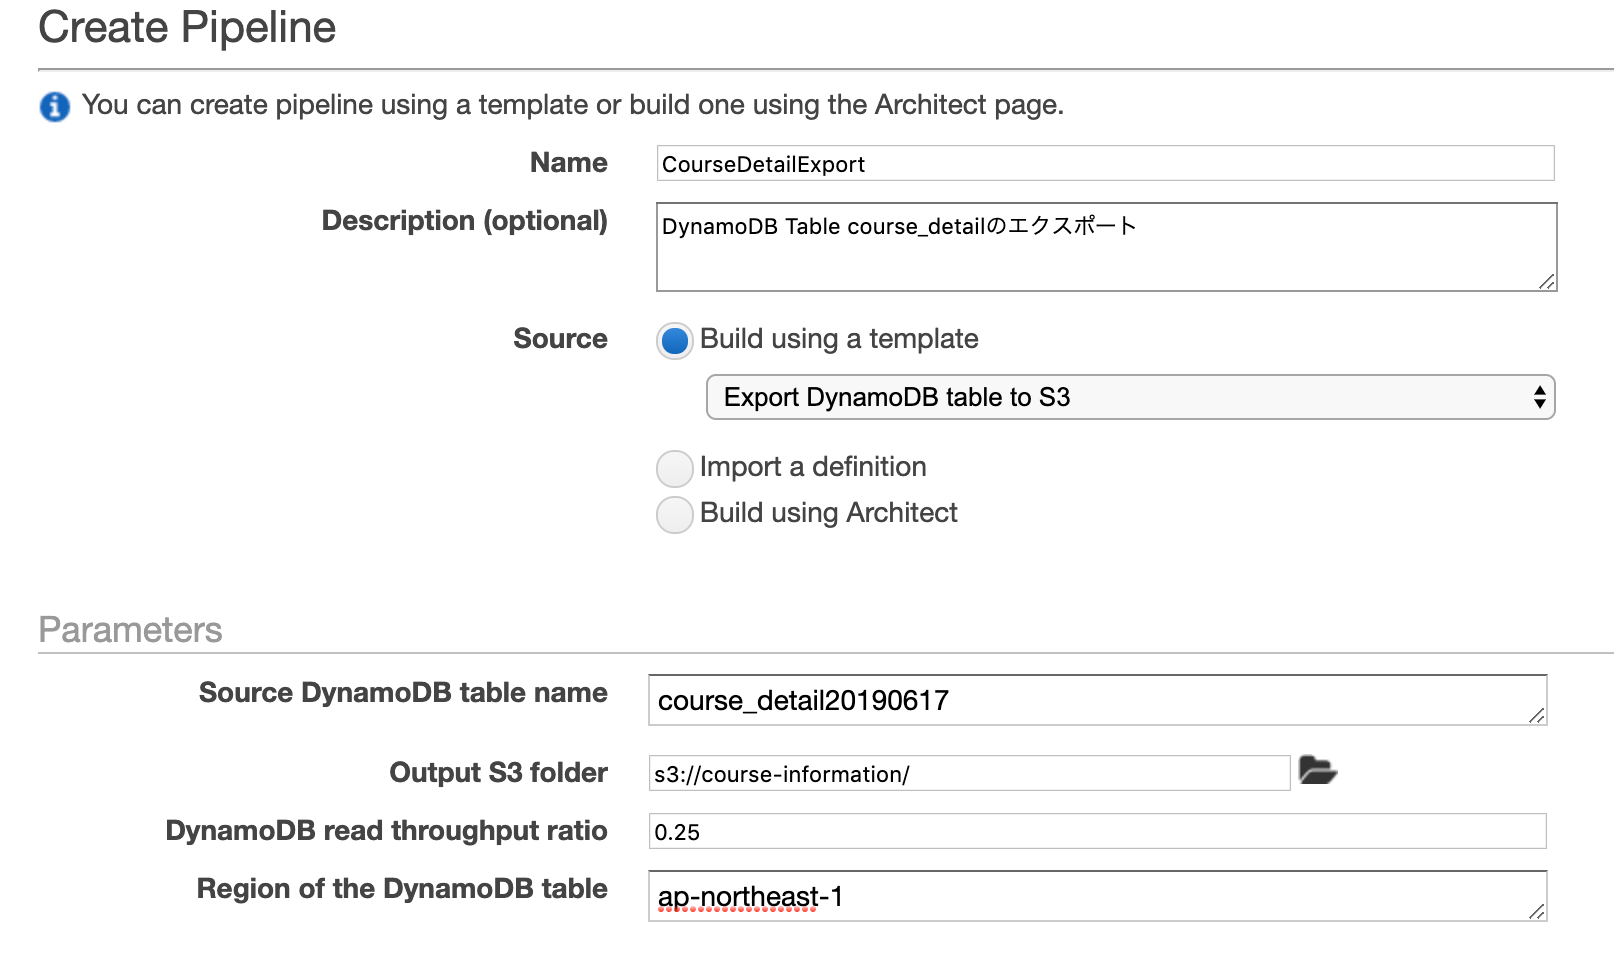Select Import a definition radio button
The width and height of the screenshot is (1614, 968).
point(675,468)
